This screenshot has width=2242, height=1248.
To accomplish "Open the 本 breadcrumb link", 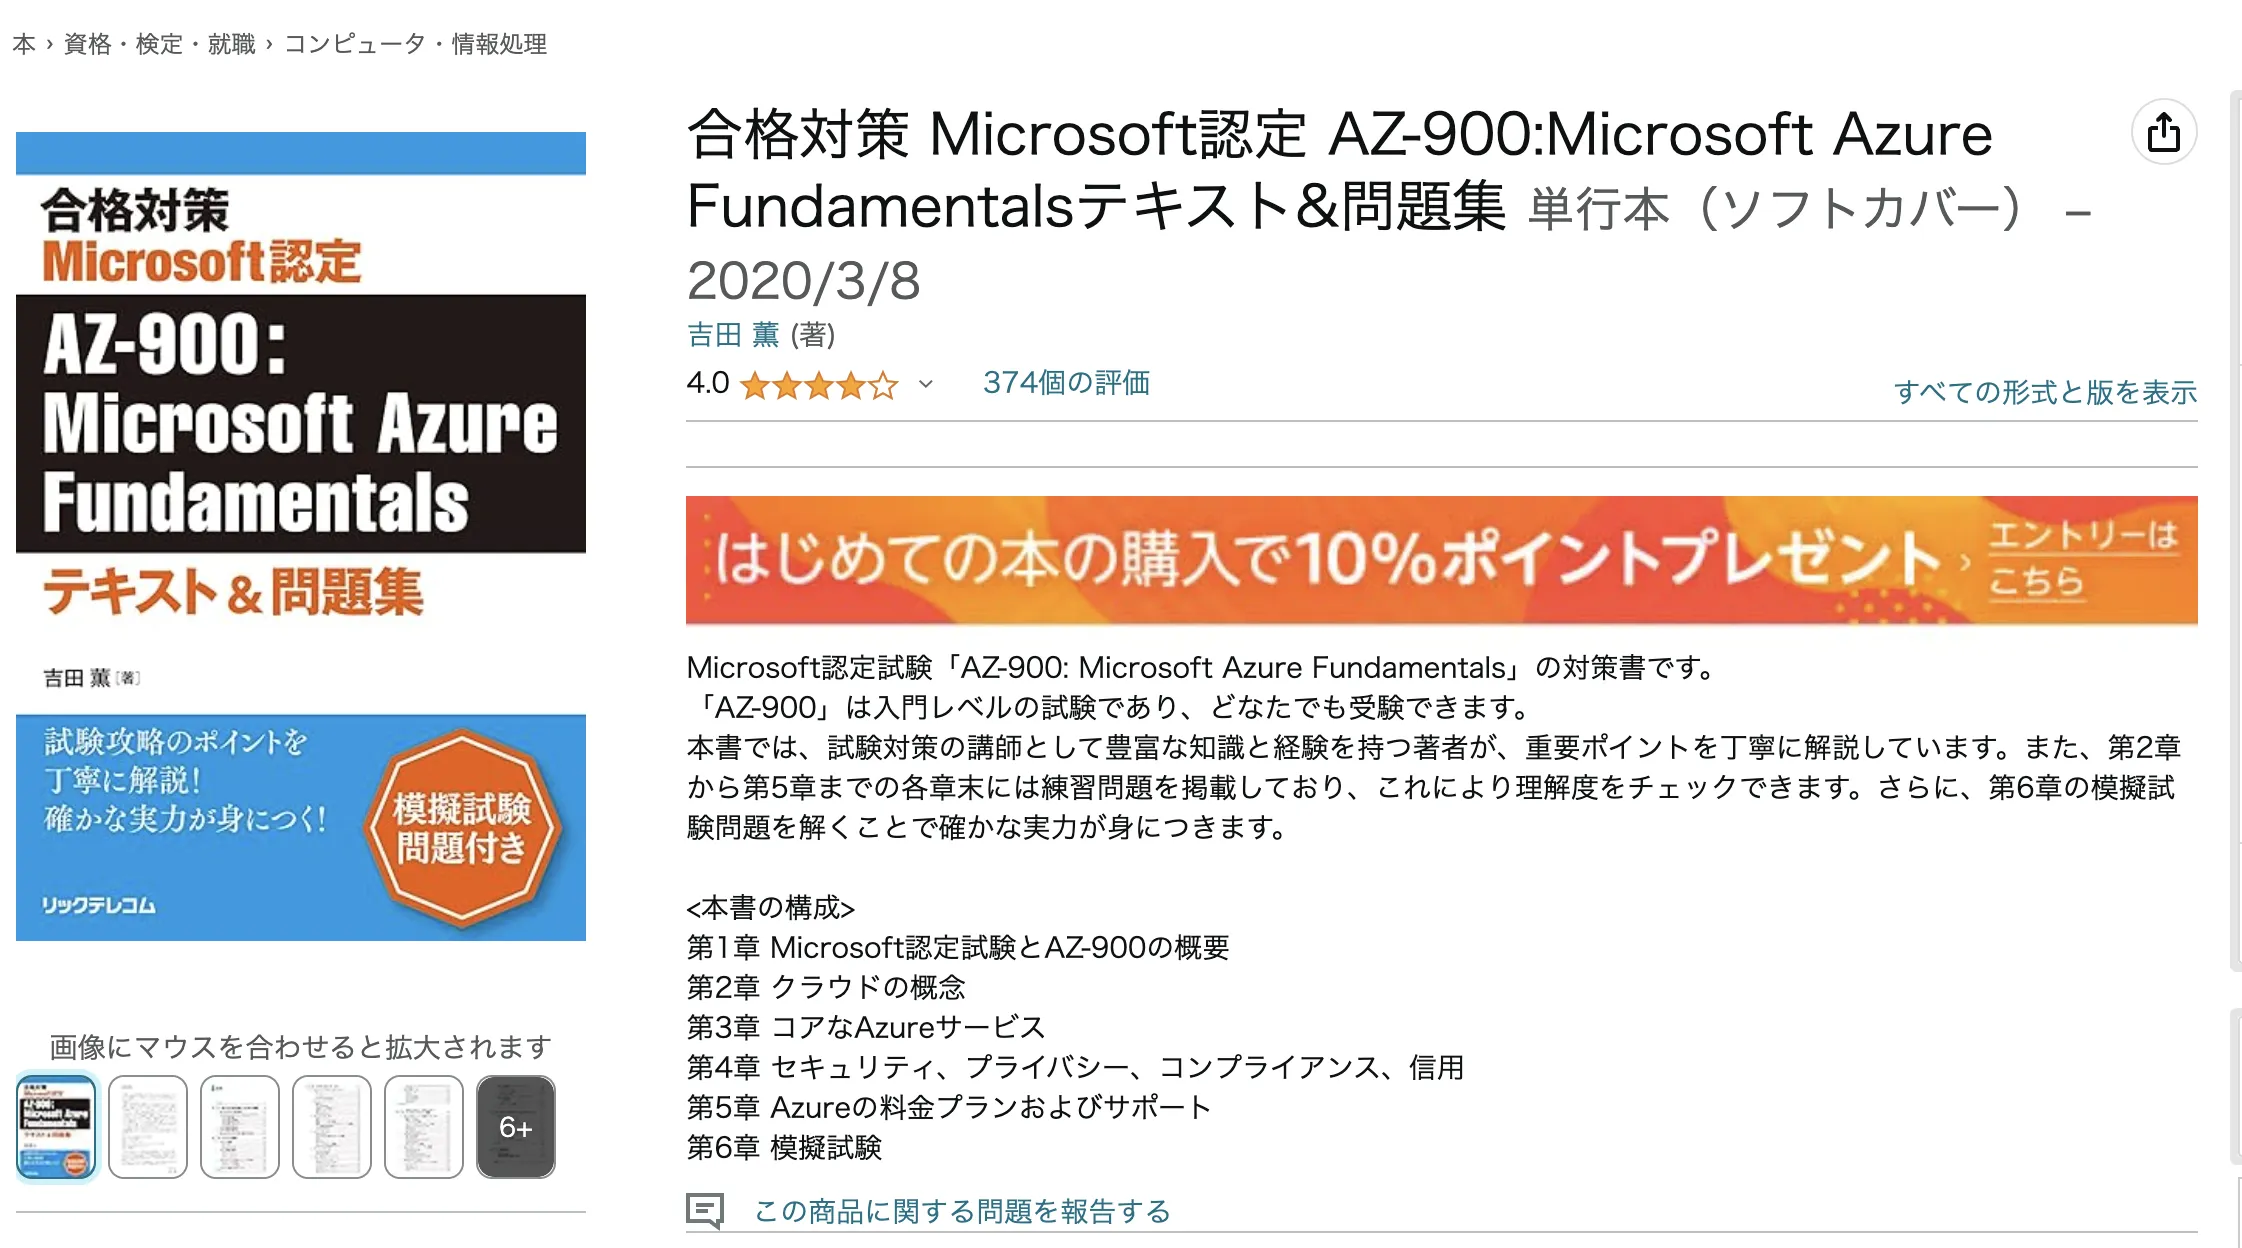I will 24,44.
